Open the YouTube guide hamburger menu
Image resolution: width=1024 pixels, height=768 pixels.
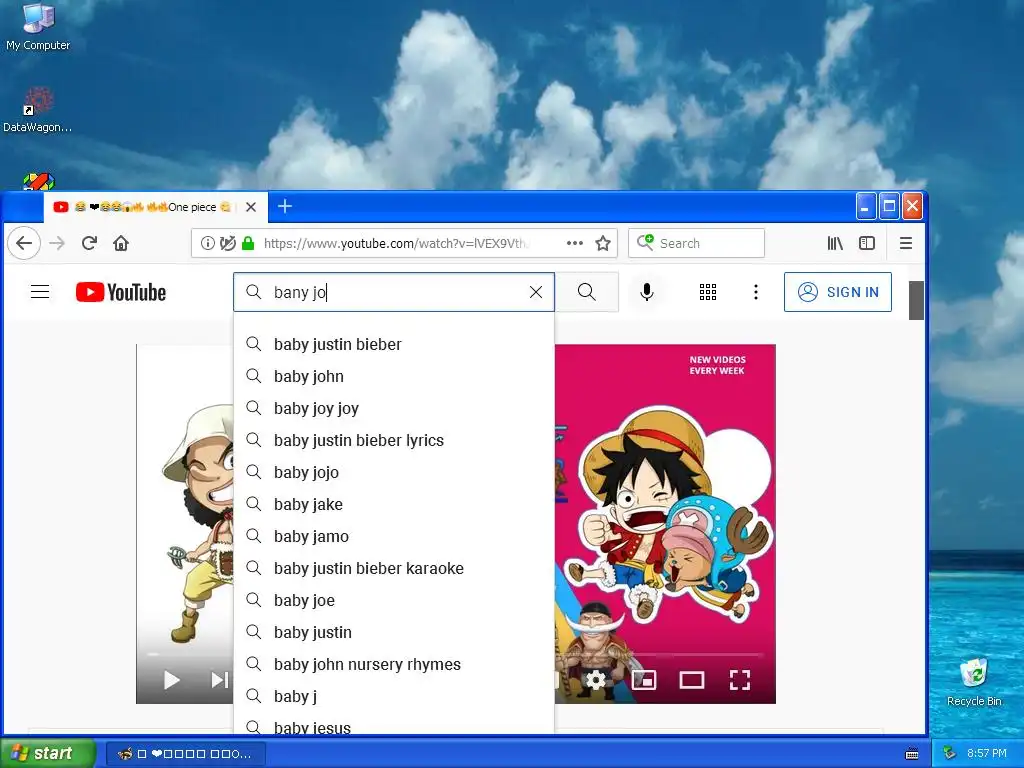click(x=40, y=292)
